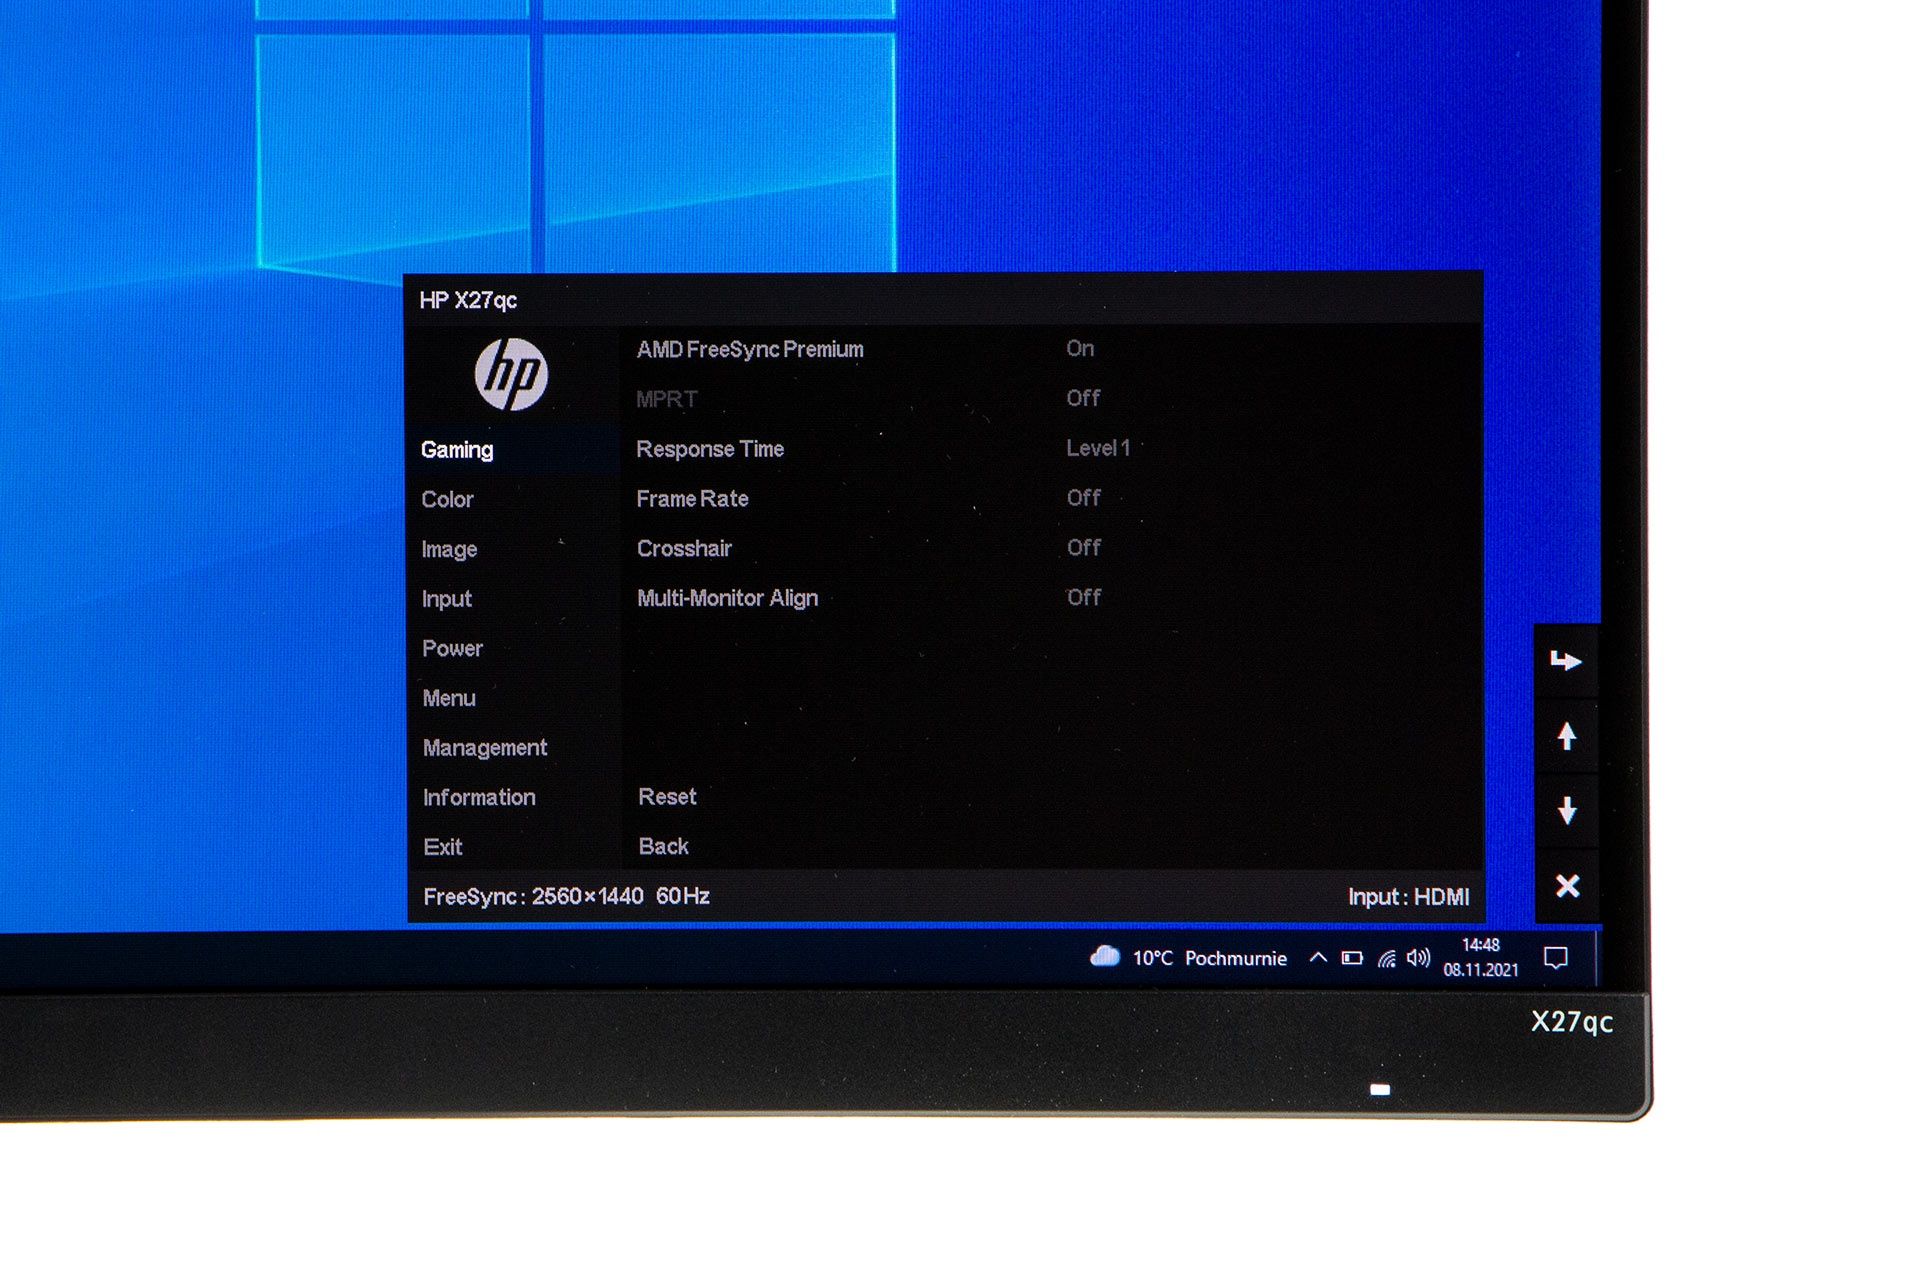Click the FreeSync On value
Image resolution: width=1920 pixels, height=1280 pixels.
coord(1080,348)
